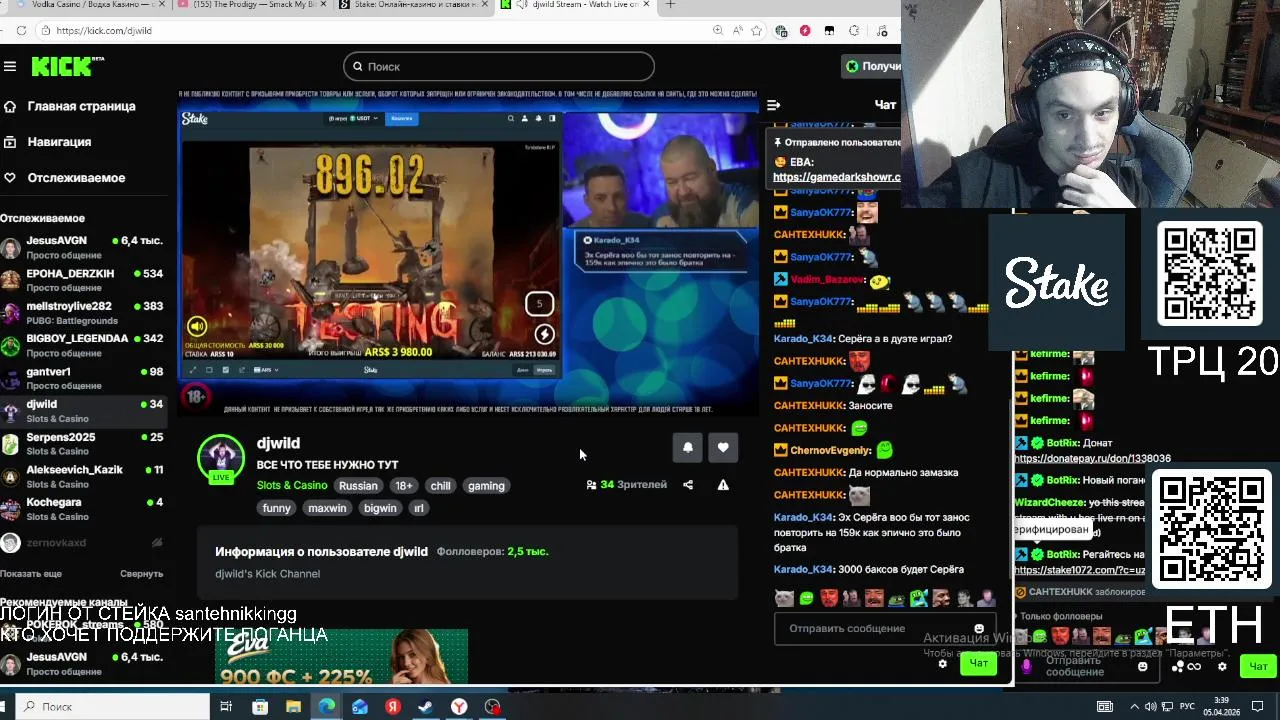Click the lightning turbo icon in the game
This screenshot has height=720, width=1280.
pos(544,334)
